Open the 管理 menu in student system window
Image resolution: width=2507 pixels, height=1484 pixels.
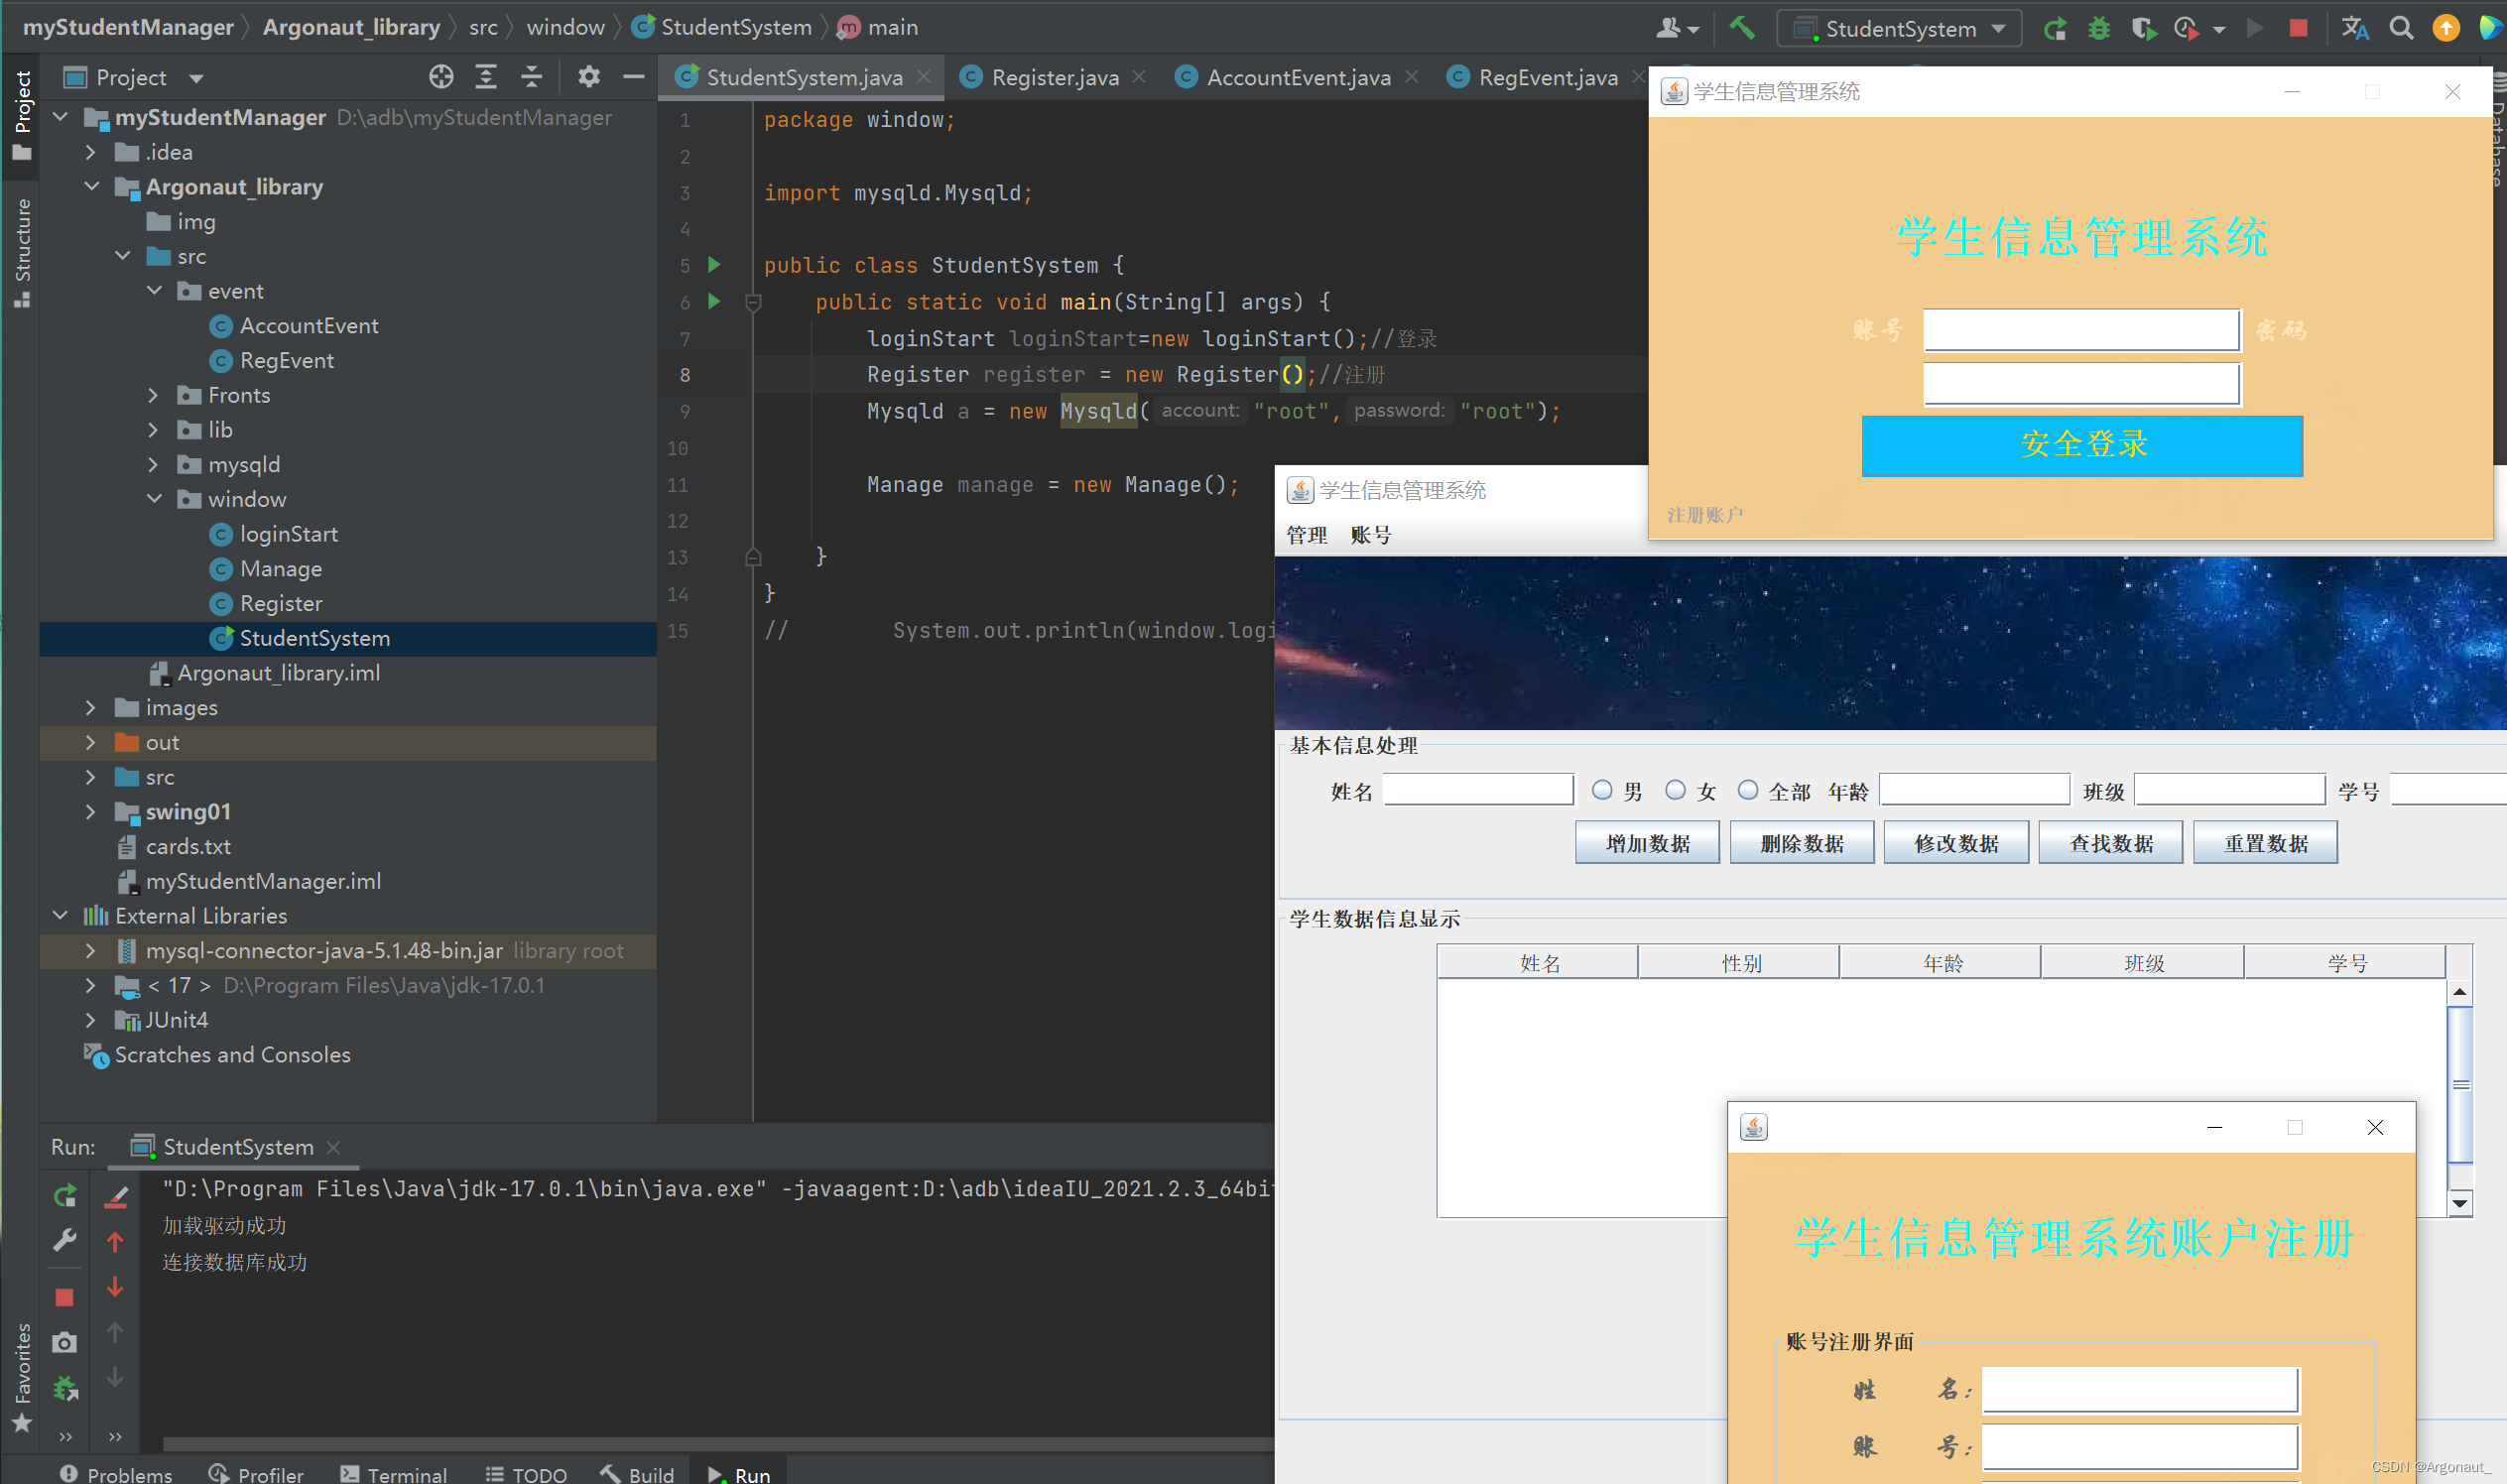point(1306,535)
